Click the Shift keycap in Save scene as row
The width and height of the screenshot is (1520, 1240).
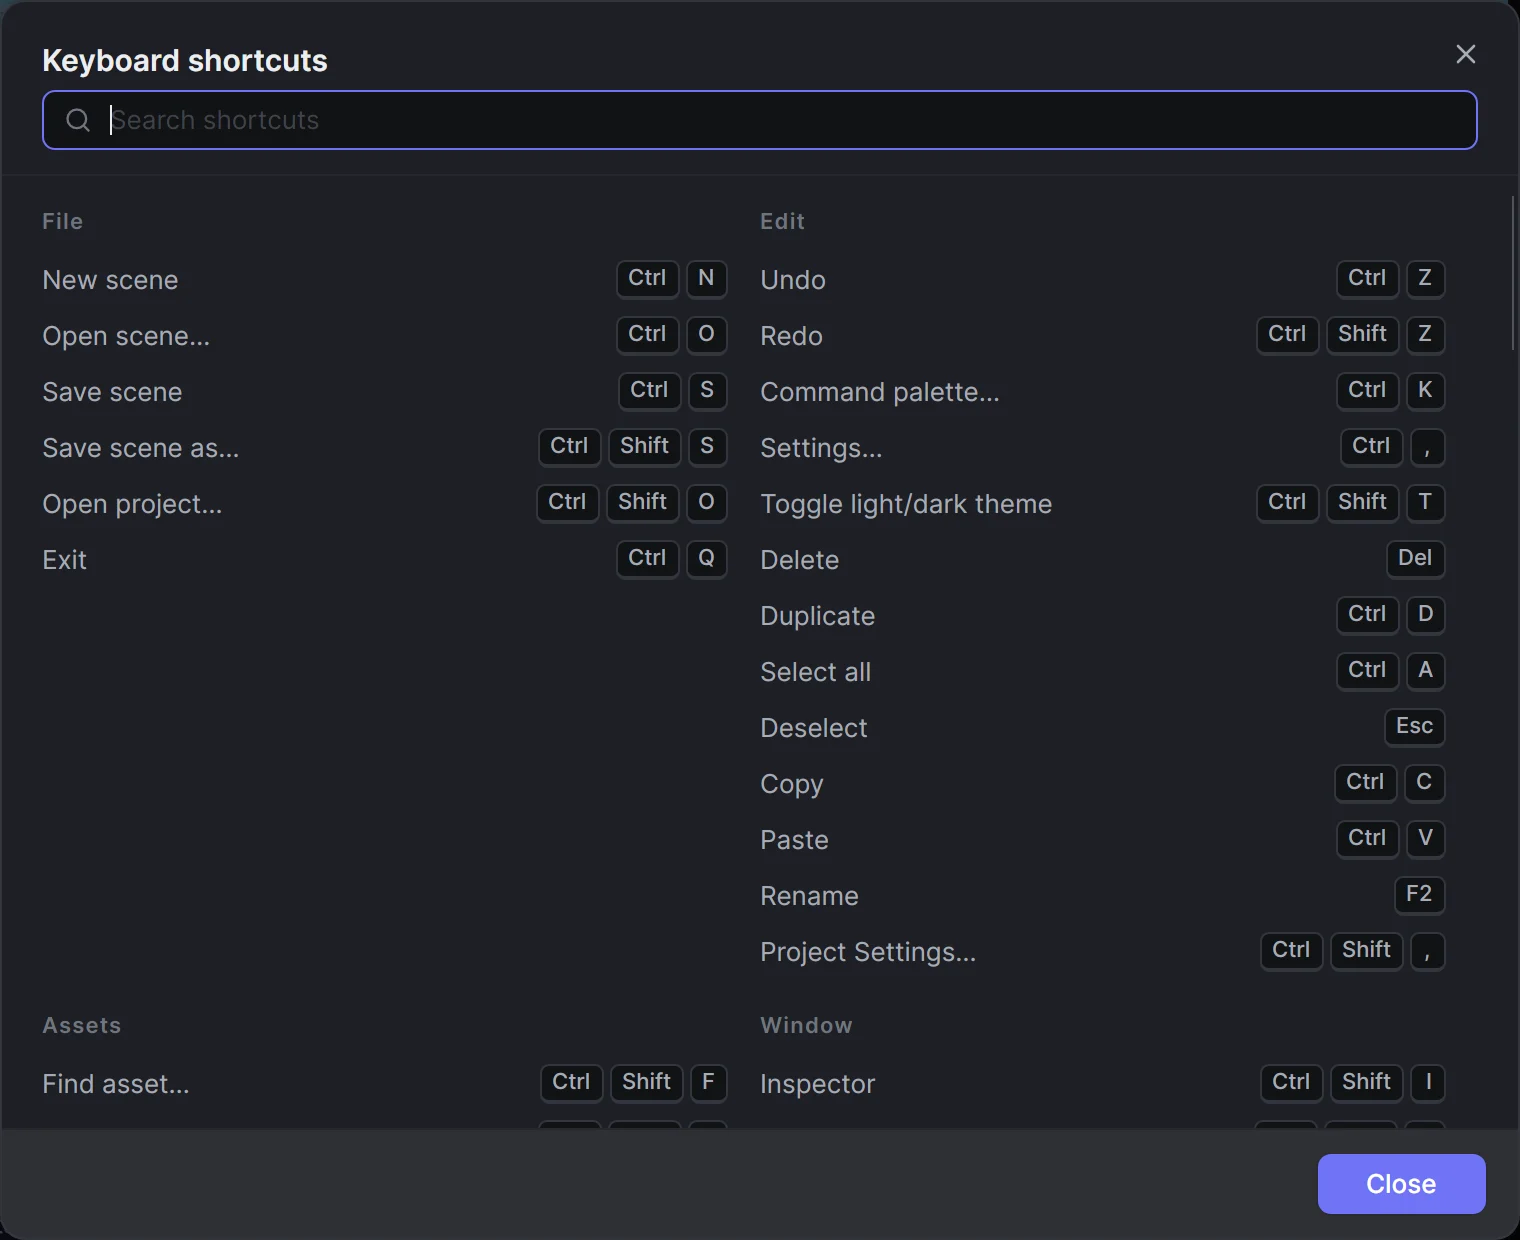(644, 446)
